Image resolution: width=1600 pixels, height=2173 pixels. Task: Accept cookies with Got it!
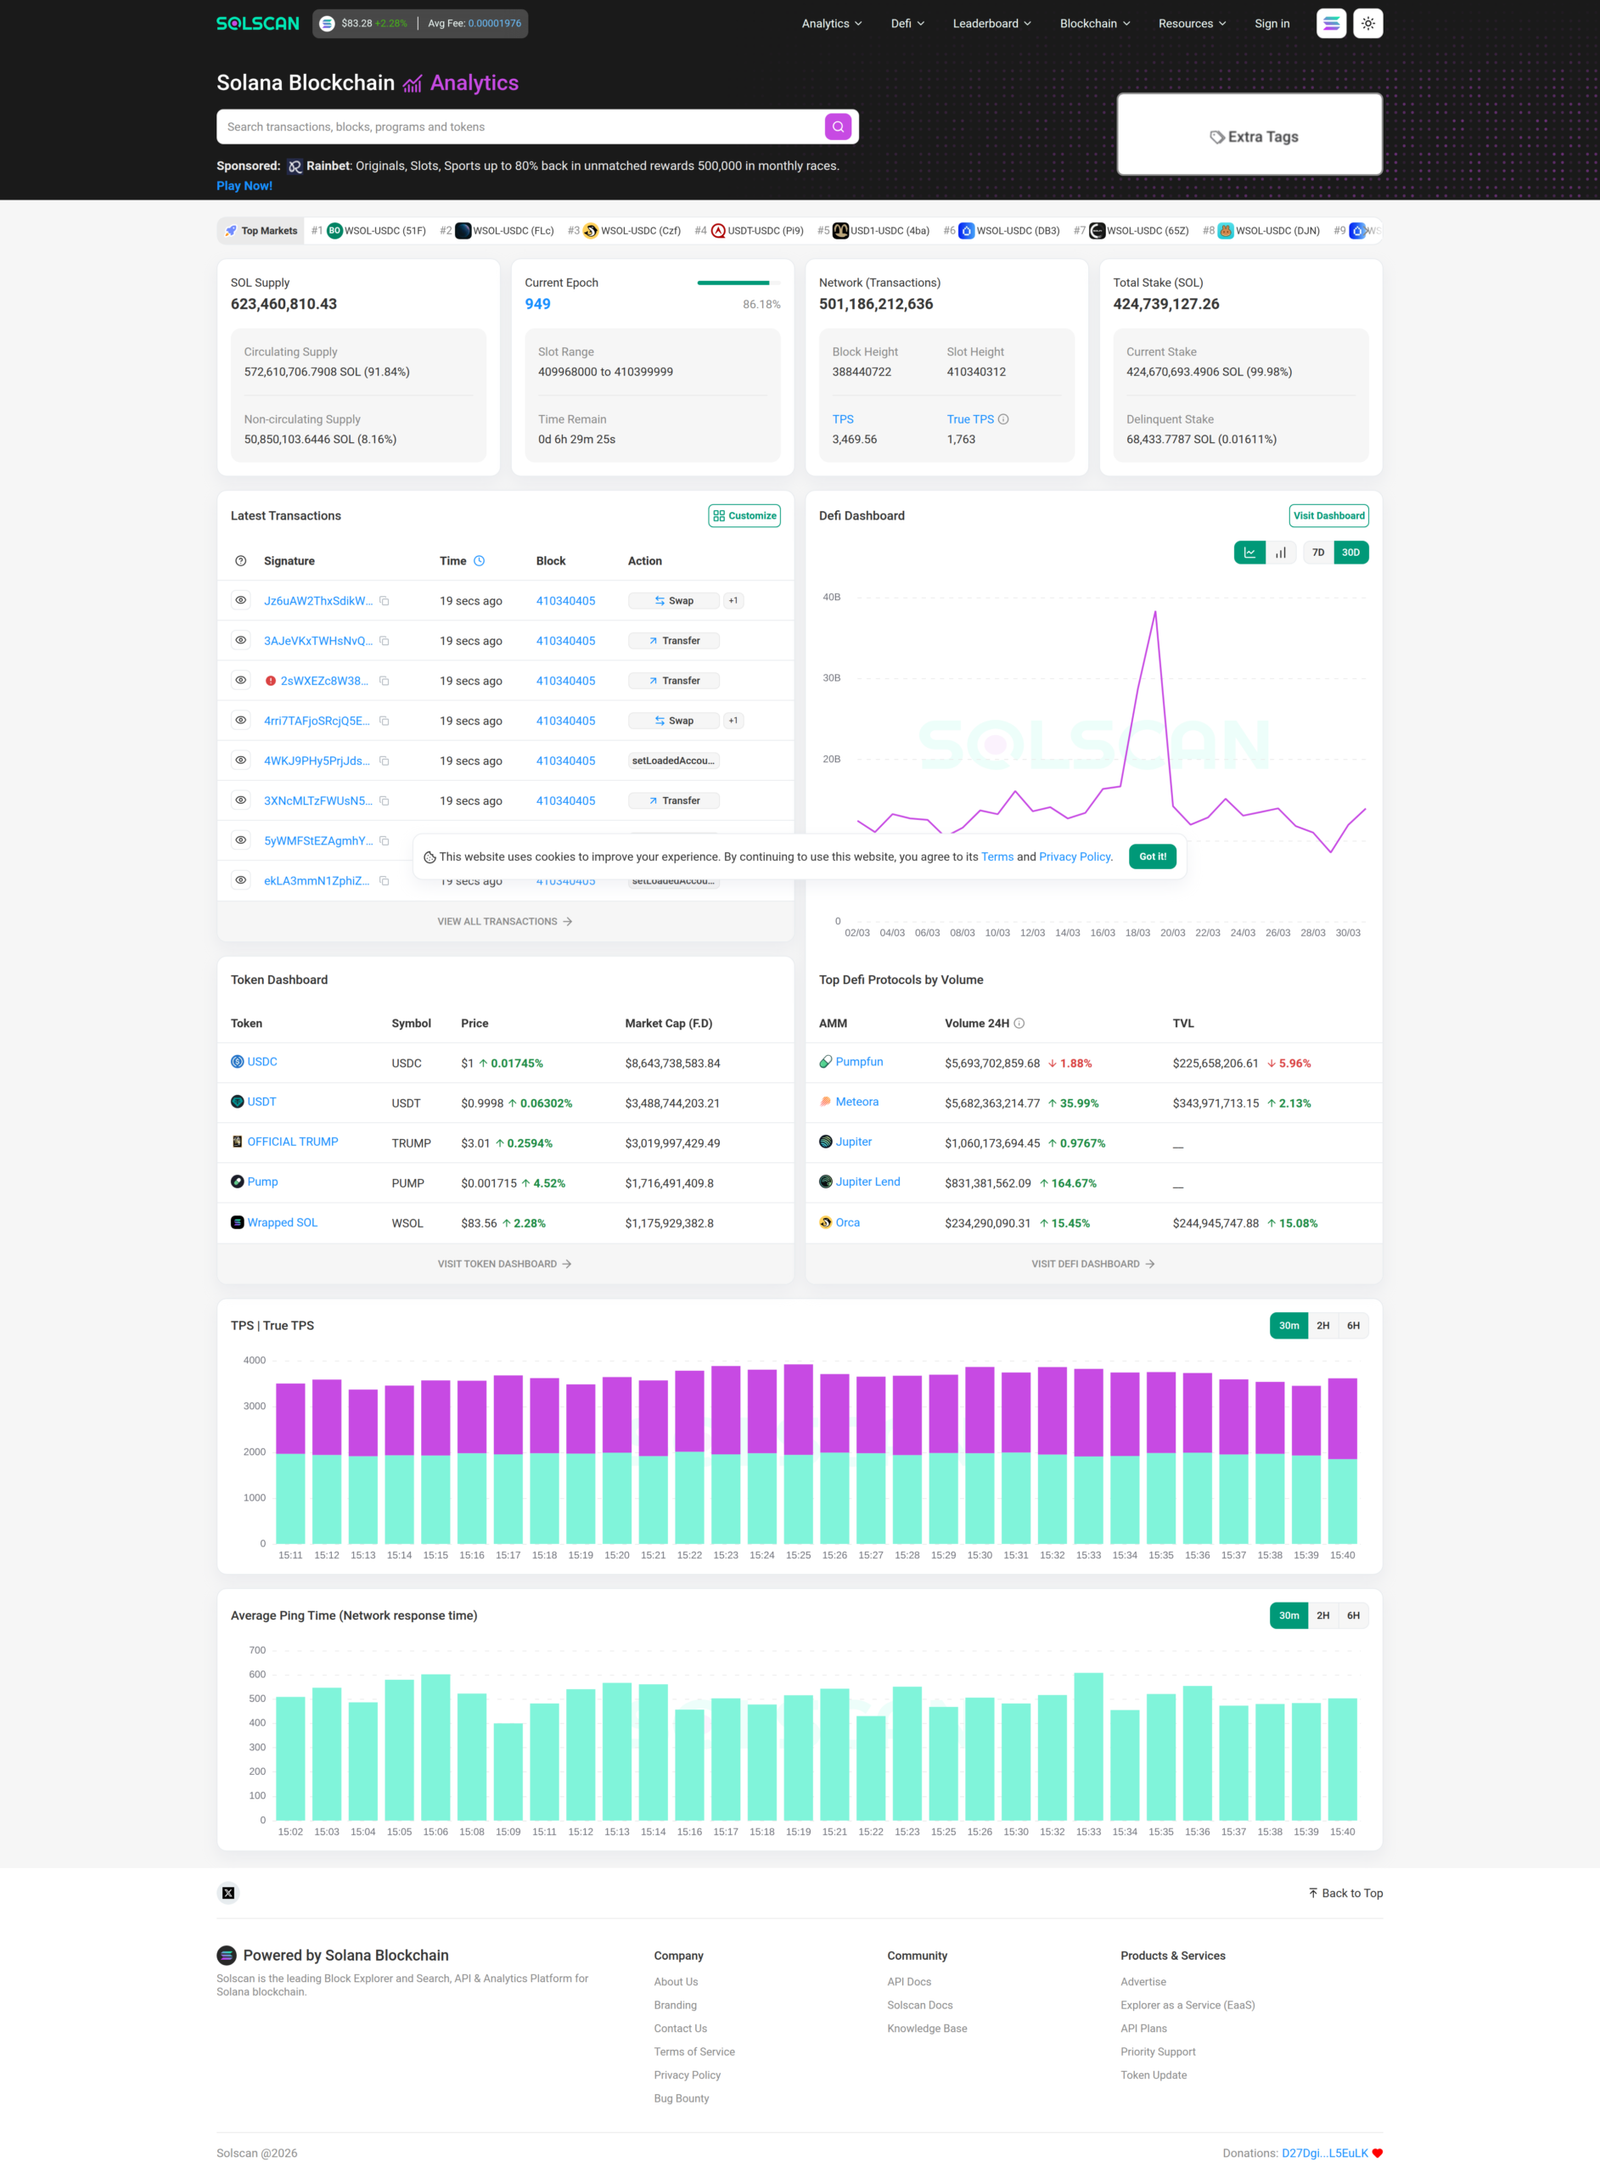[1153, 857]
